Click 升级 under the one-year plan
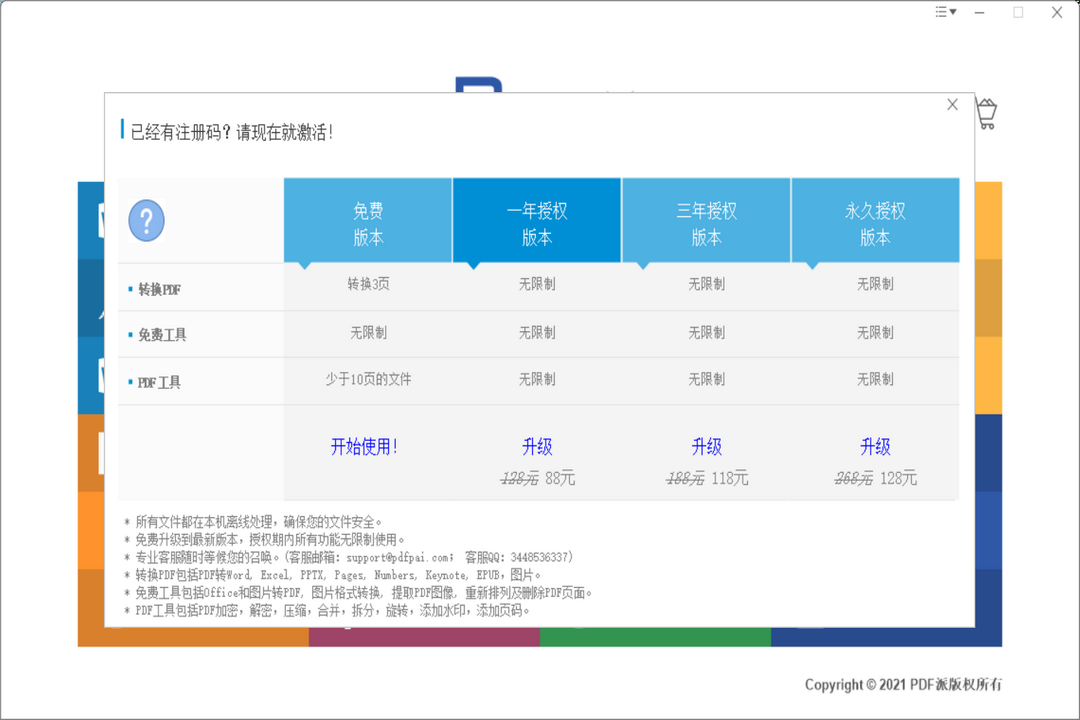 point(538,447)
